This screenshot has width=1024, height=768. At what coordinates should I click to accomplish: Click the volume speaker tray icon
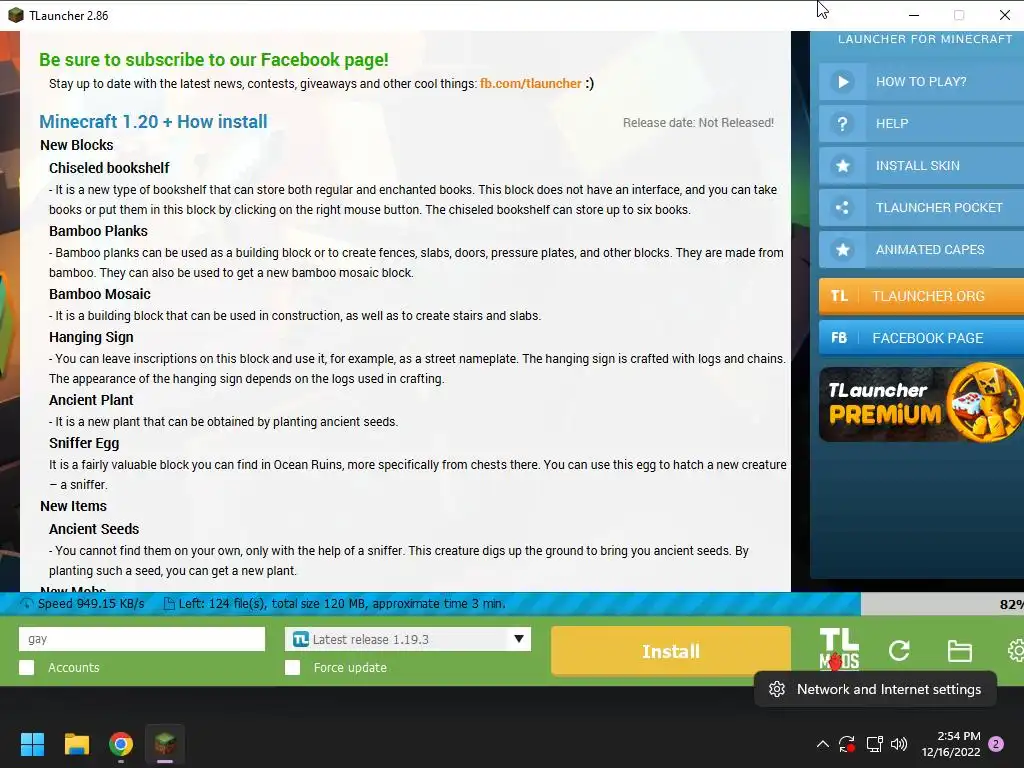coord(899,744)
